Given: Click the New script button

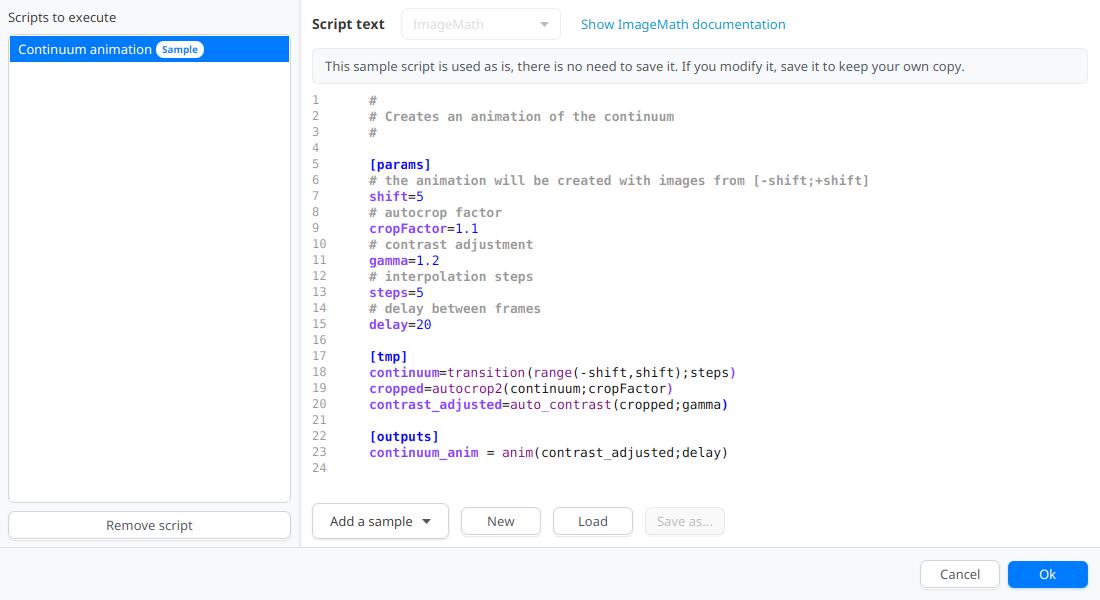Looking at the screenshot, I should (x=501, y=521).
